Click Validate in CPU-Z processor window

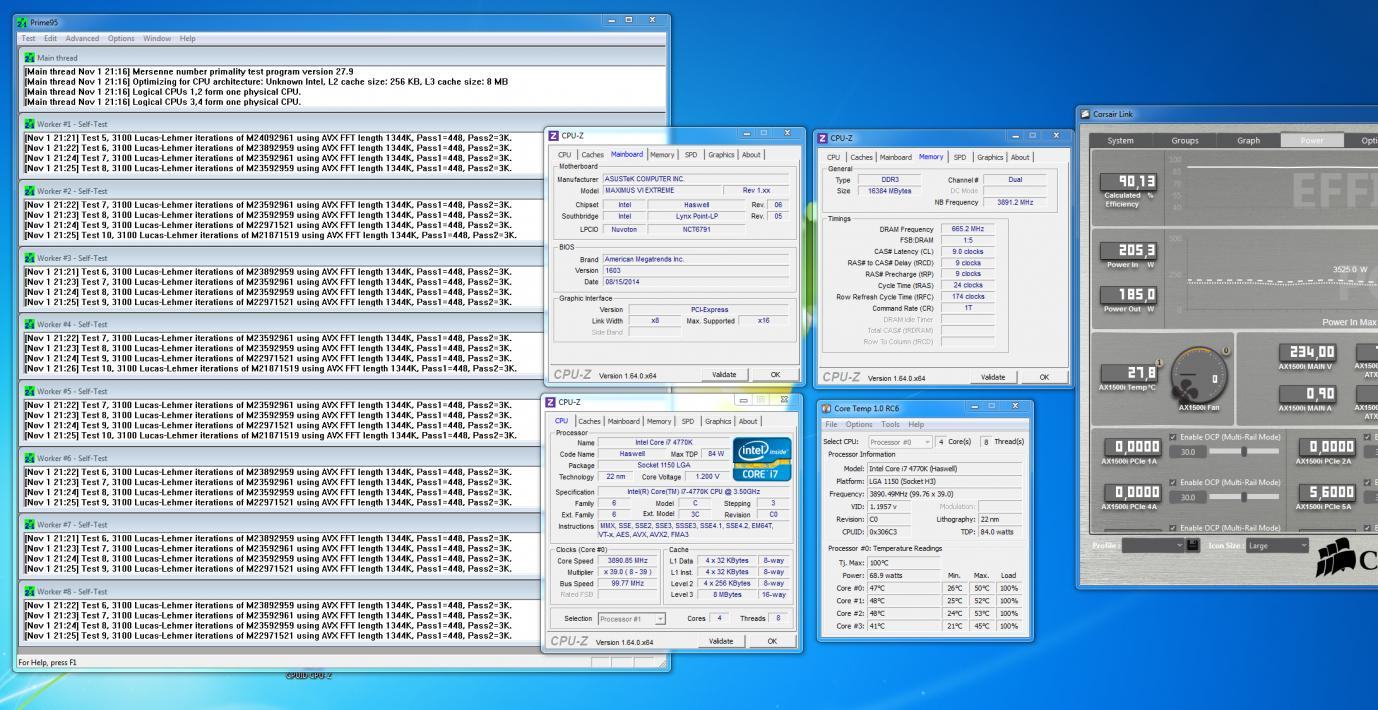point(721,641)
